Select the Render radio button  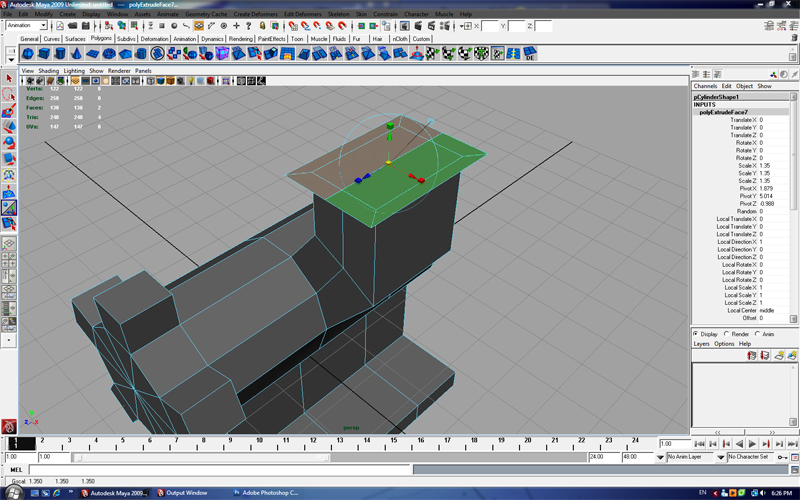[727, 334]
